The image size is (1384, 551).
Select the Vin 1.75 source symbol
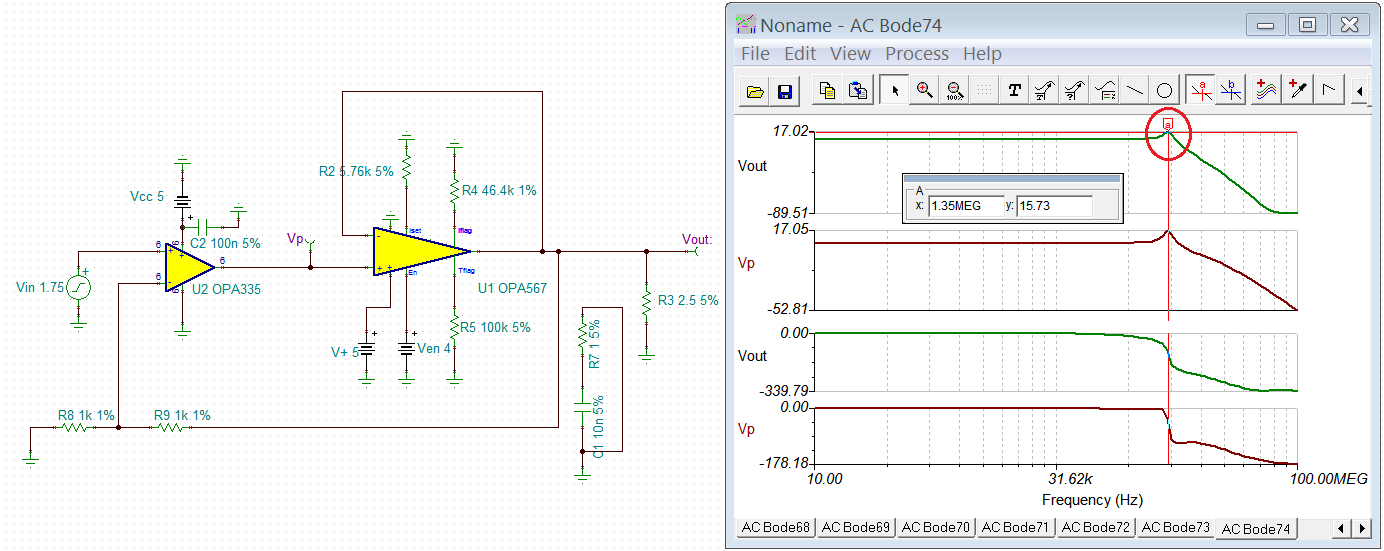pyautogui.click(x=79, y=289)
